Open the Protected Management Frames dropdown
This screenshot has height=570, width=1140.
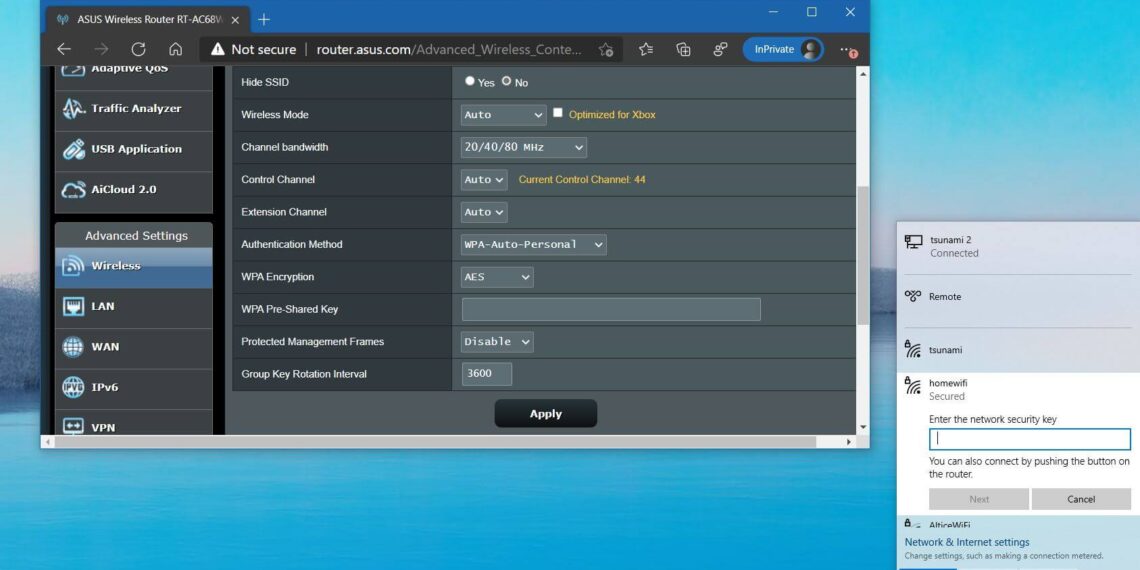coord(497,342)
